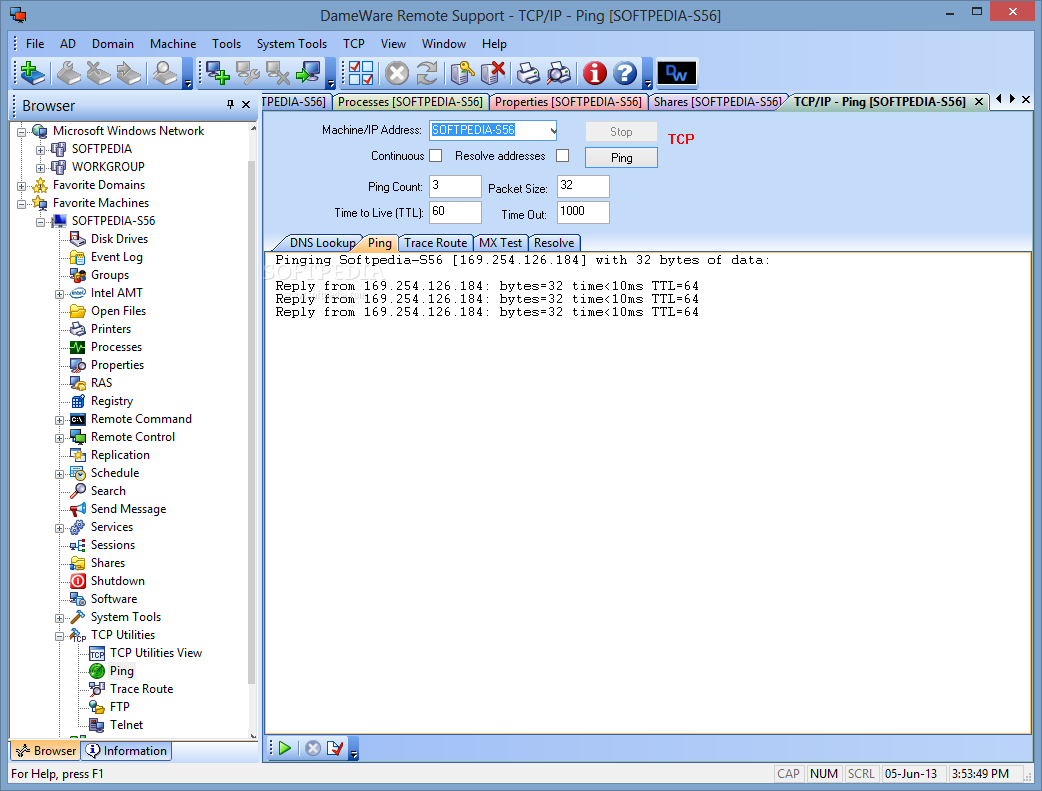Select Trace Route in the tree
The width and height of the screenshot is (1042, 791).
(142, 689)
